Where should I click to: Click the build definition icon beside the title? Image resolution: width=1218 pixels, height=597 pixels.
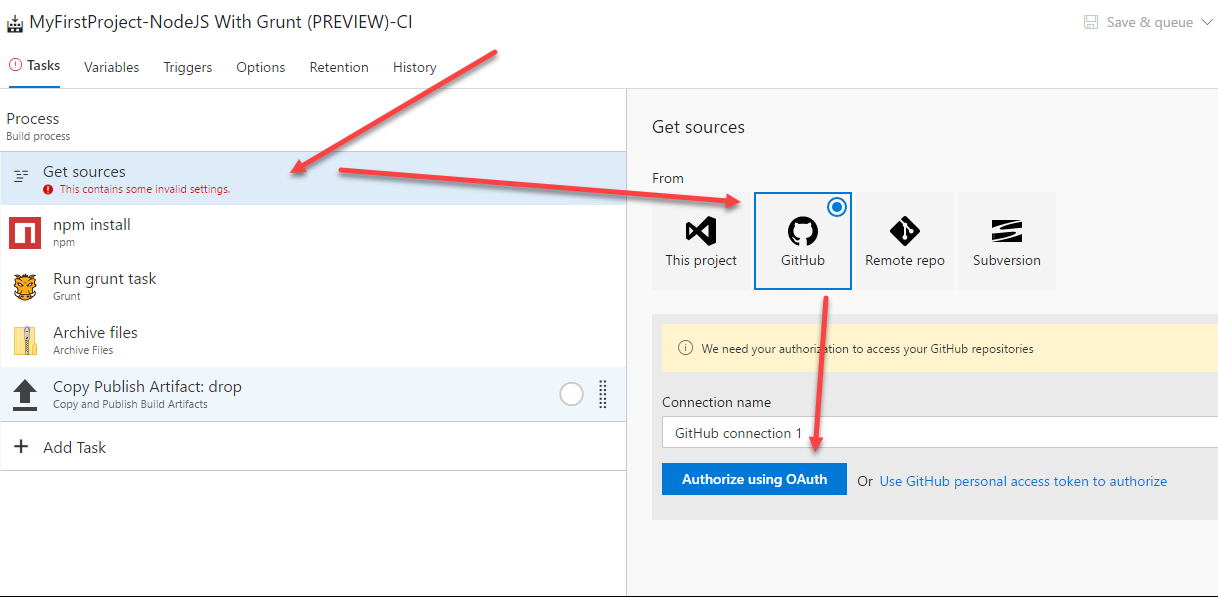click(15, 23)
